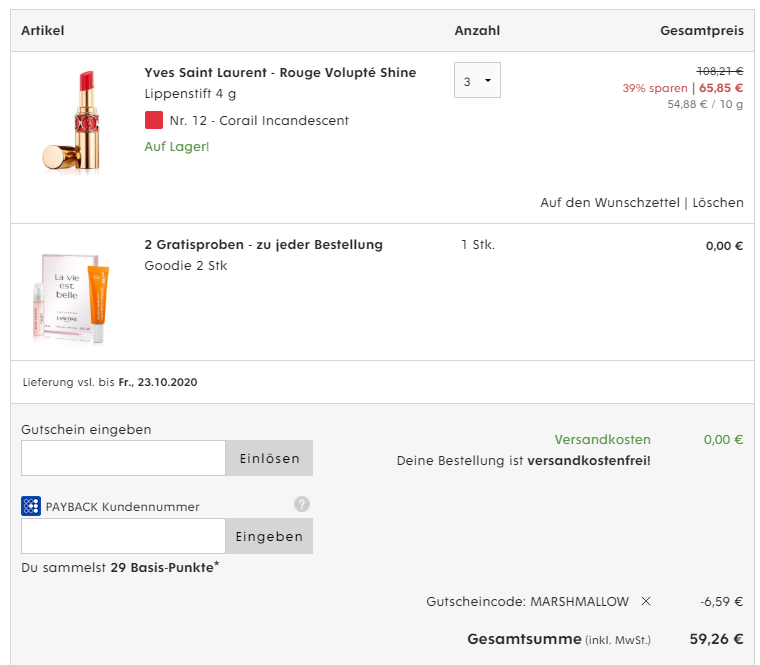Click the Eingeben PAYBACK button
This screenshot has width=760, height=665.
(269, 536)
